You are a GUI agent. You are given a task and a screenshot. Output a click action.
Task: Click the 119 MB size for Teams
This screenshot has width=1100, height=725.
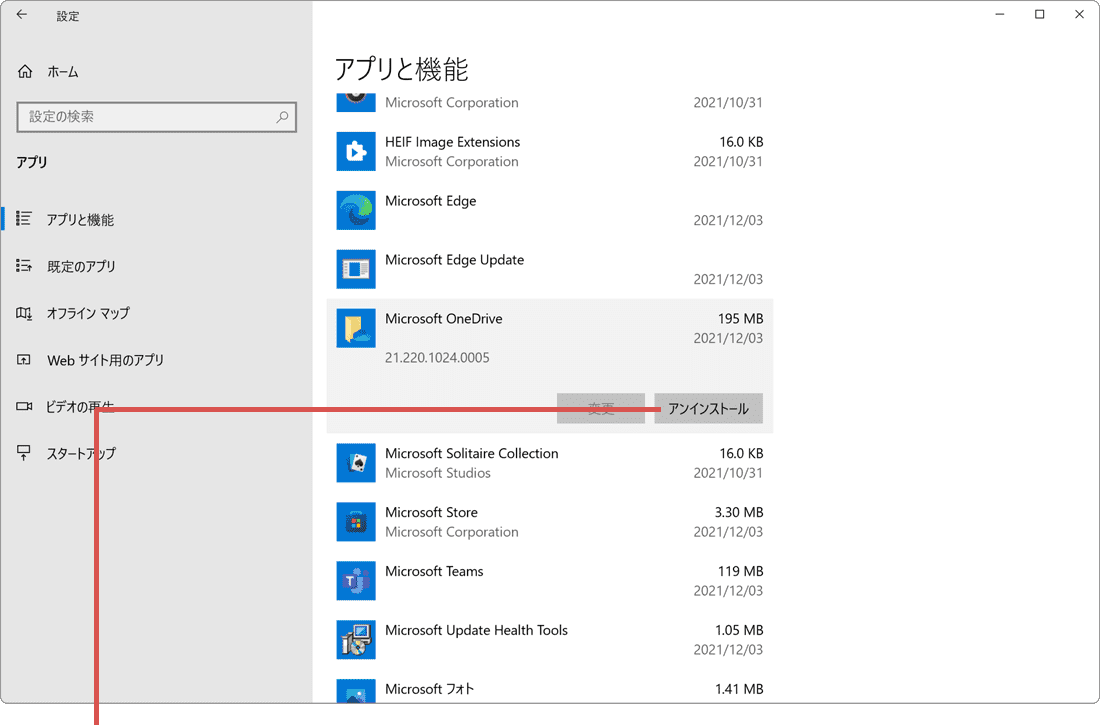click(x=740, y=571)
